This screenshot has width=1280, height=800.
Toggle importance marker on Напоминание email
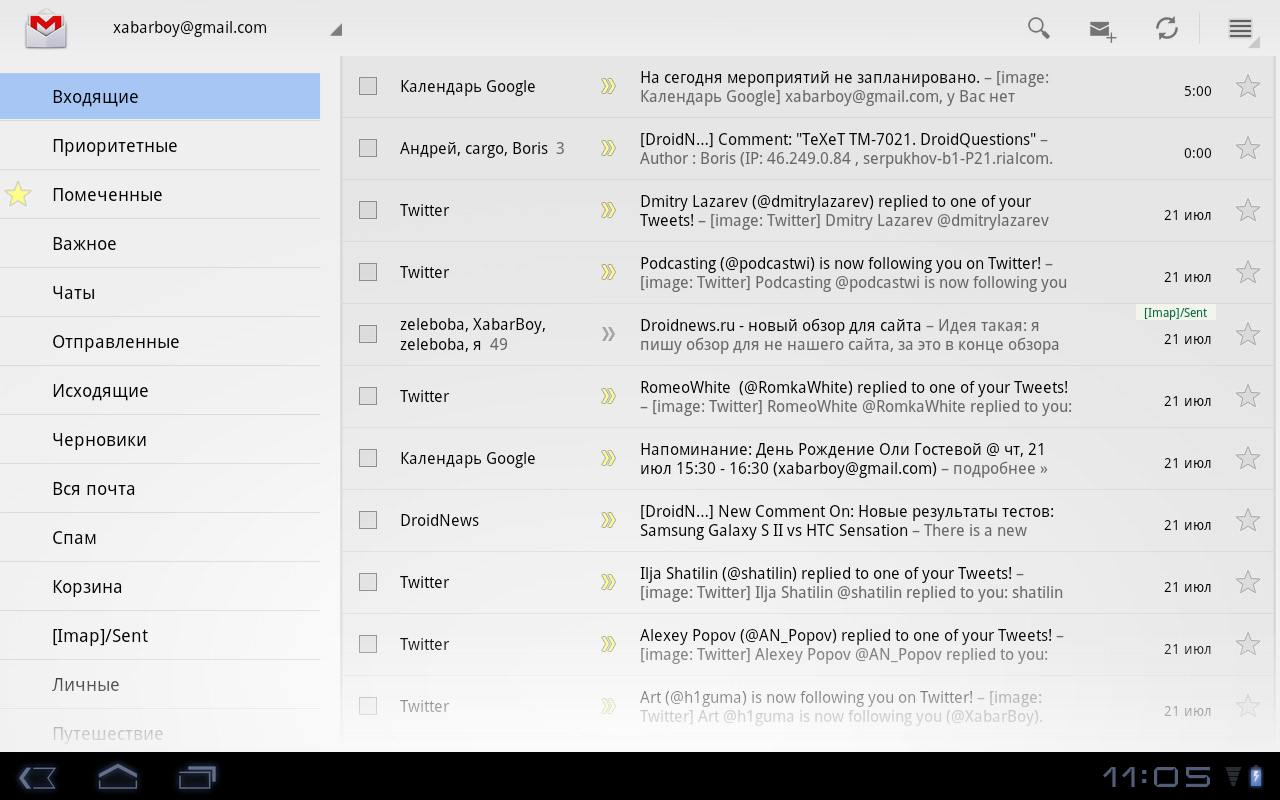(608, 458)
